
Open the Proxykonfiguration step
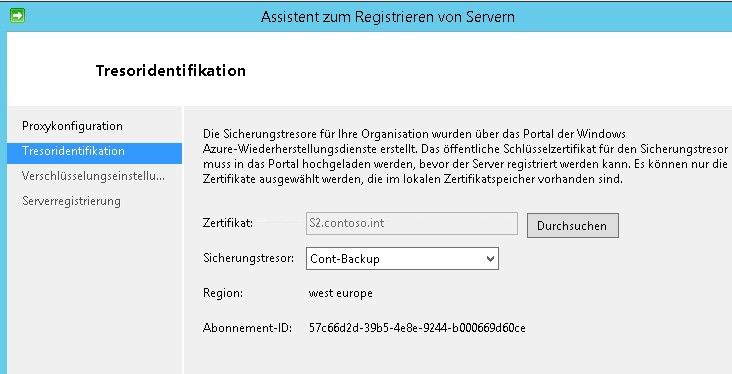coord(72,126)
